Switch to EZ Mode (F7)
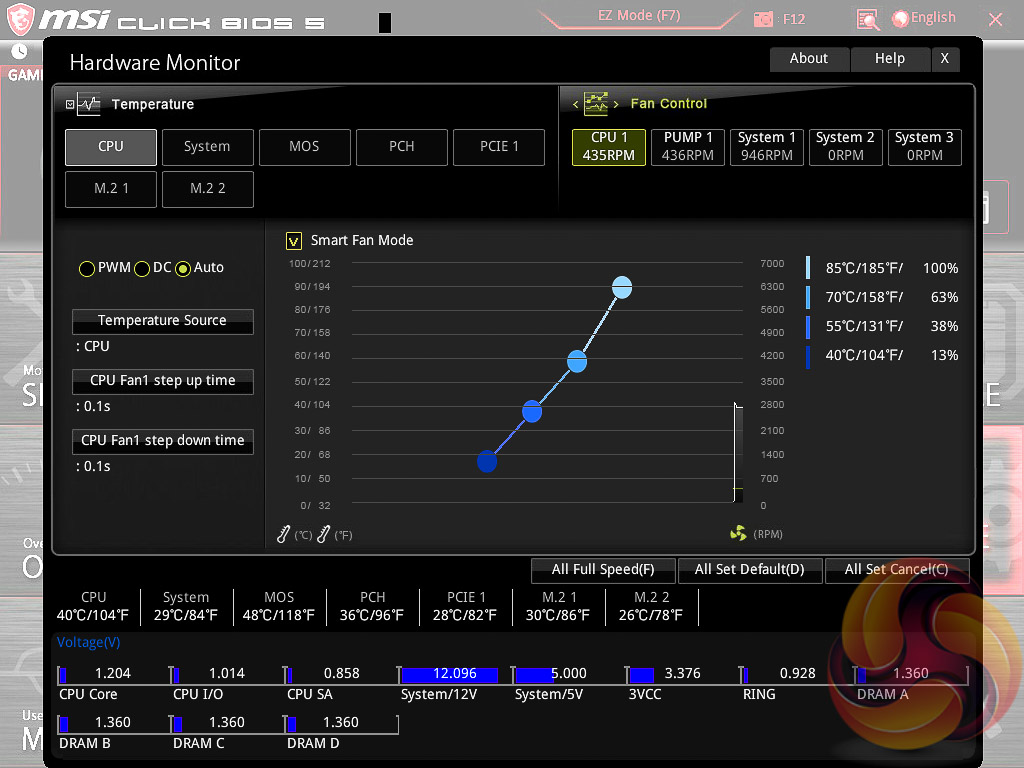This screenshot has width=1024, height=768. (639, 16)
